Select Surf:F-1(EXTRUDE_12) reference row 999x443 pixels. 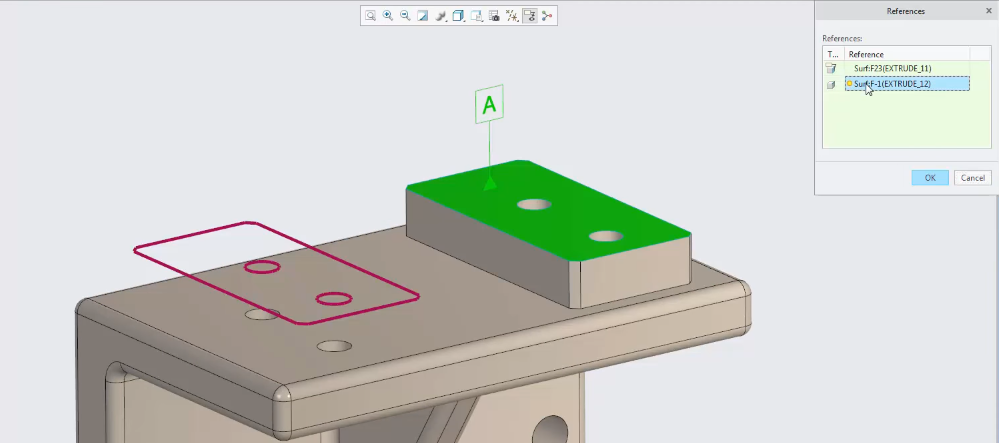coord(906,84)
